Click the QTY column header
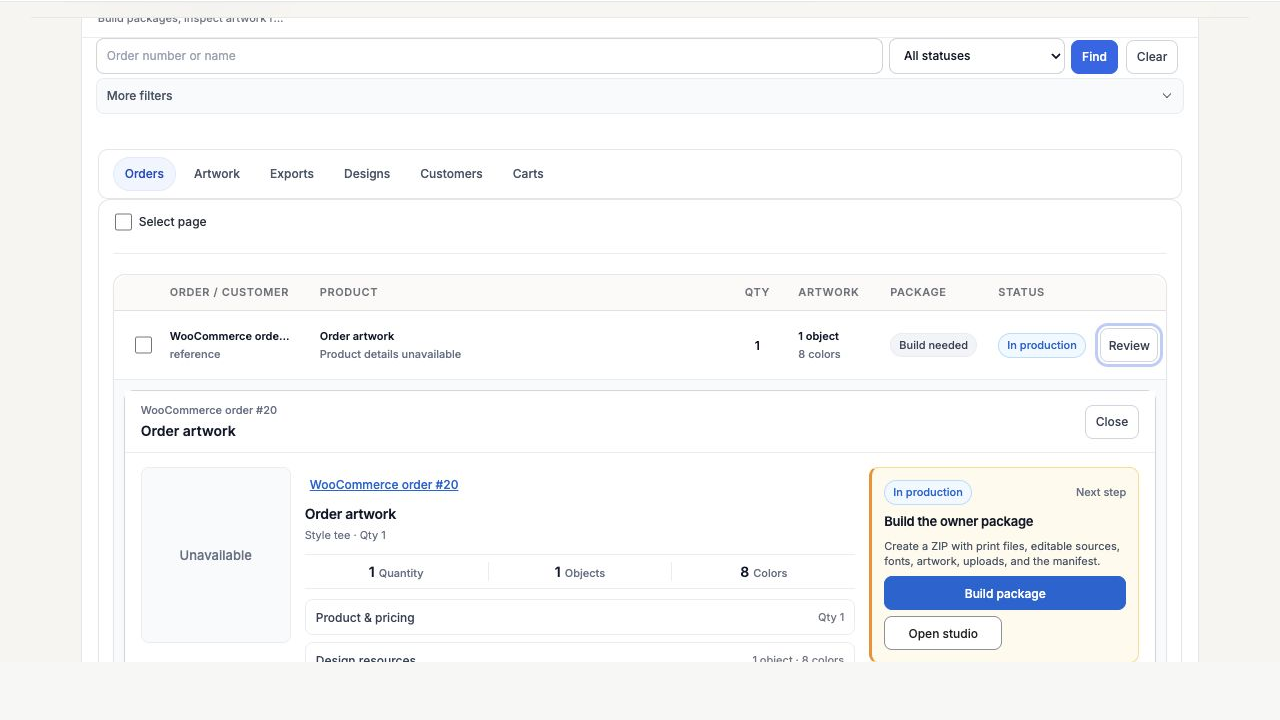1280x720 pixels. coord(757,292)
